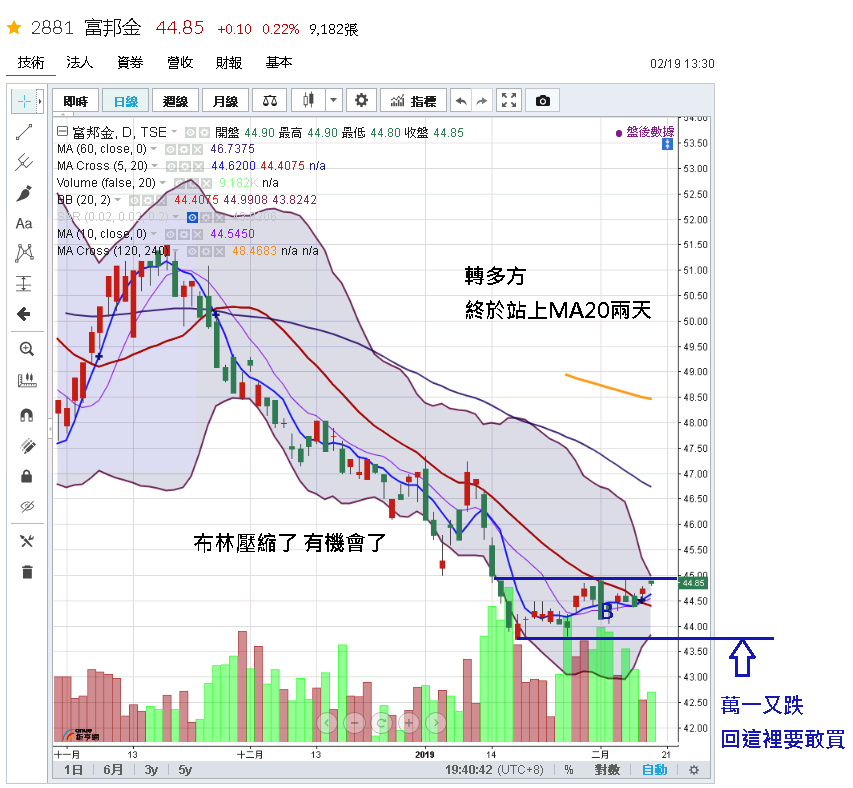
Task: Select the pitchfork drawing tool
Action: (24, 162)
